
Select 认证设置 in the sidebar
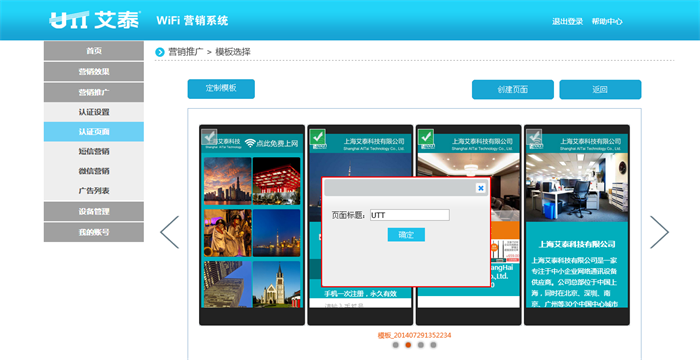pyautogui.click(x=94, y=112)
